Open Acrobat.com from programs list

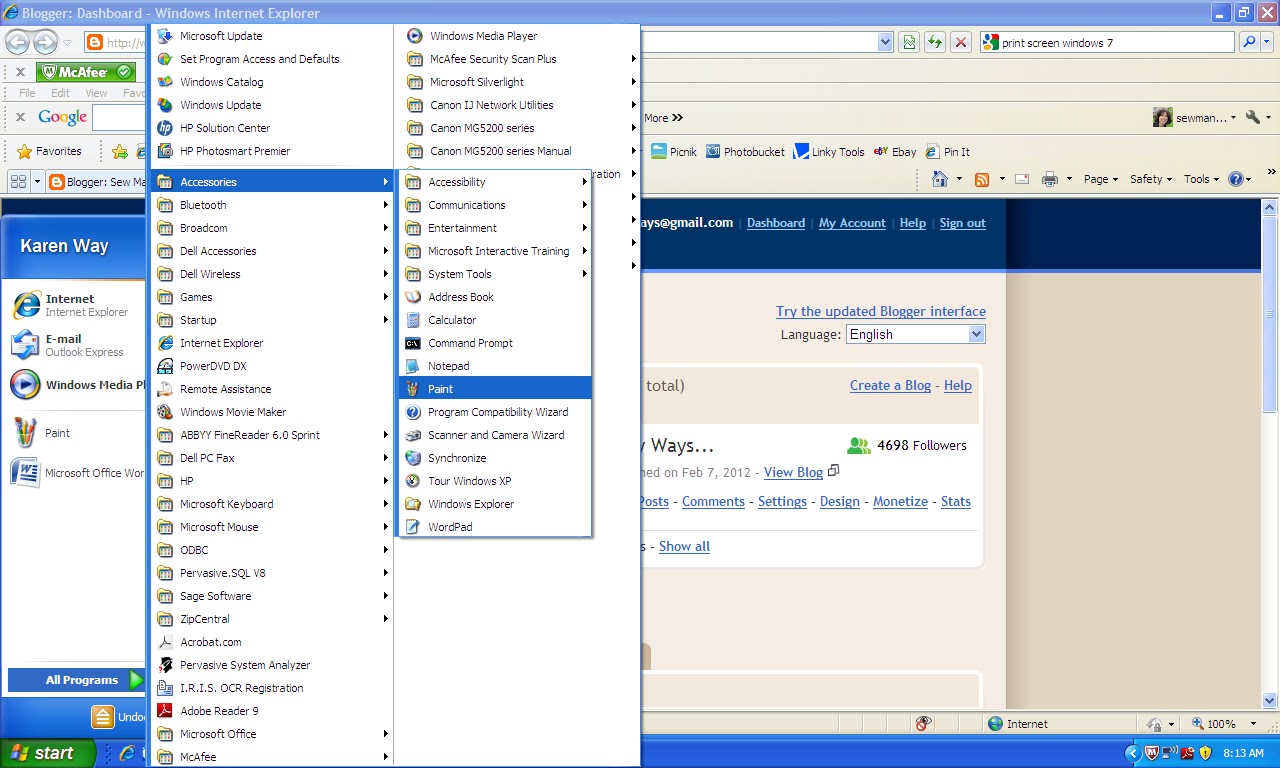(x=272, y=642)
